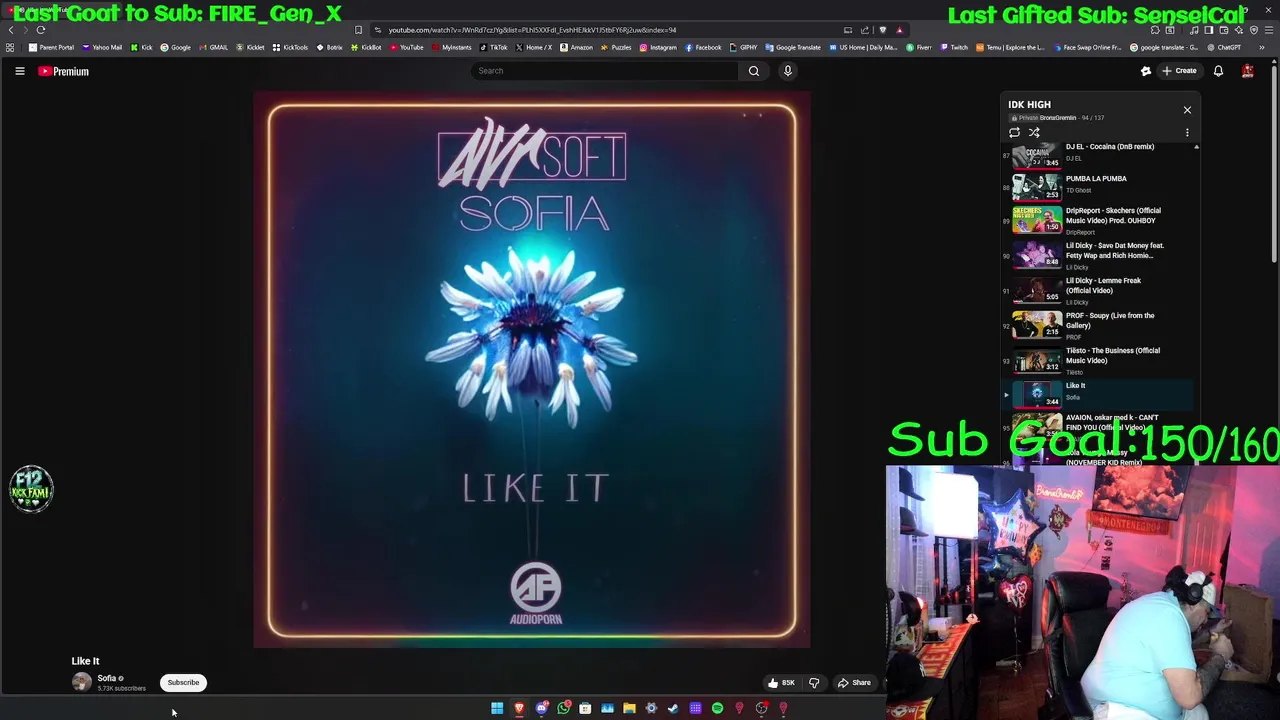Select DripReport - Skechers in playlist

tap(1100, 220)
